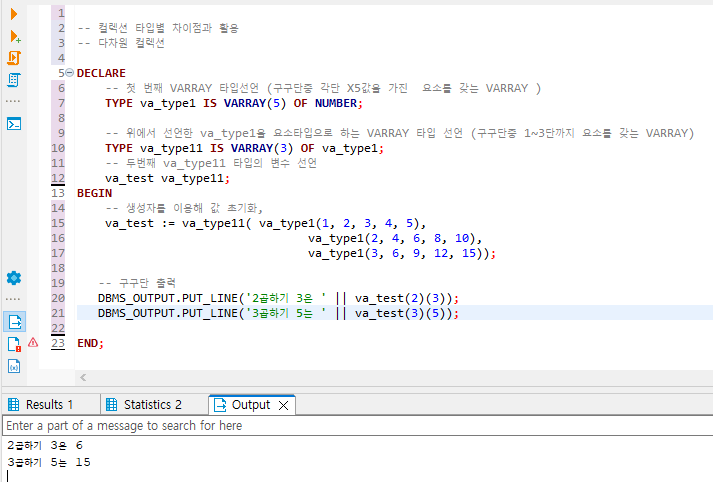The height and width of the screenshot is (482, 713).
Task: Click the Output tab document icon
Action: point(220,404)
